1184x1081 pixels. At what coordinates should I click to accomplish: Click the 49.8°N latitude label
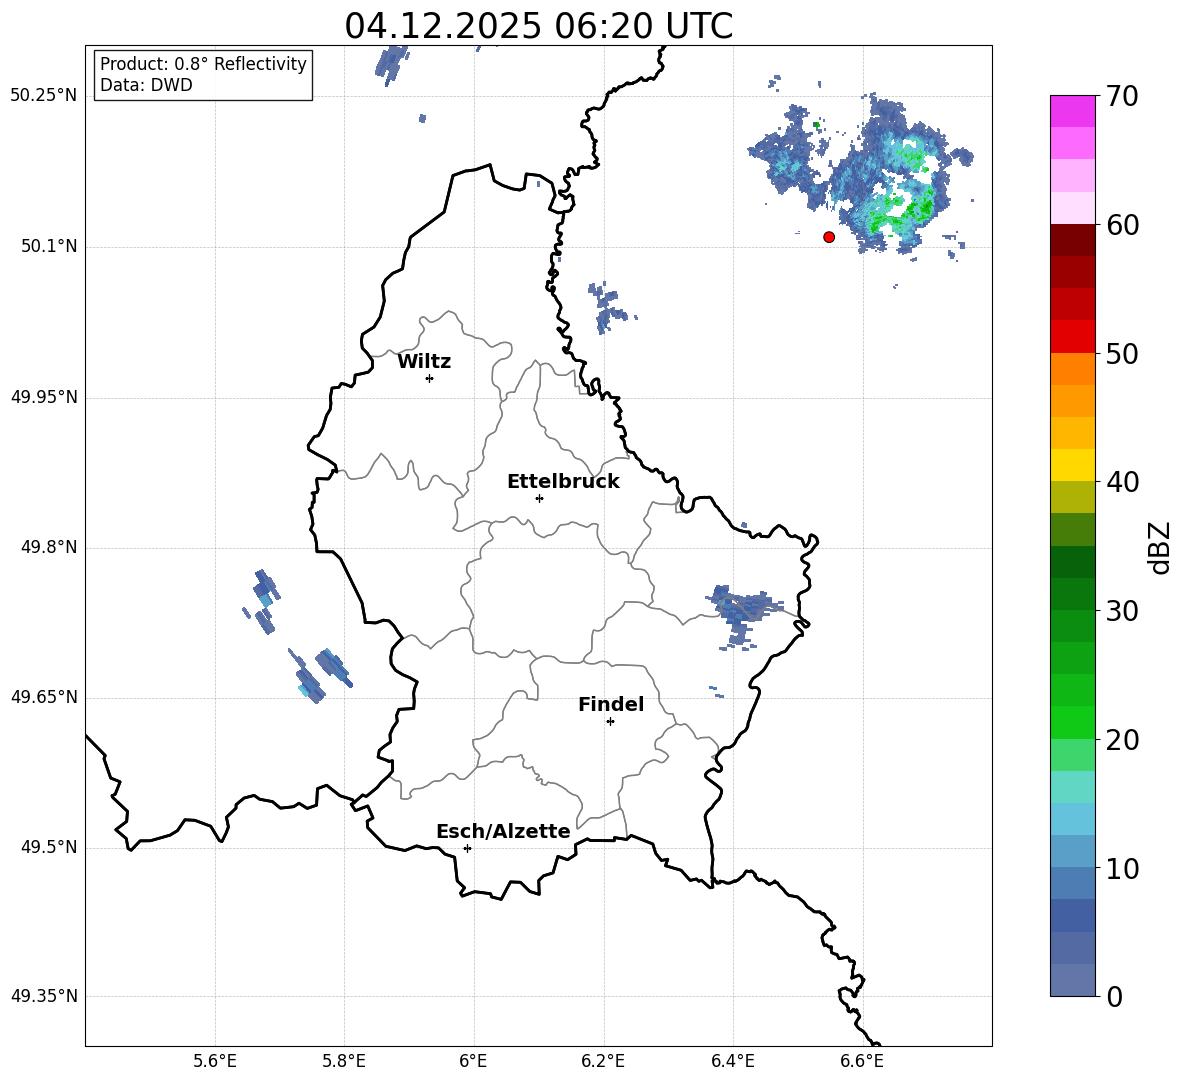coord(49,547)
